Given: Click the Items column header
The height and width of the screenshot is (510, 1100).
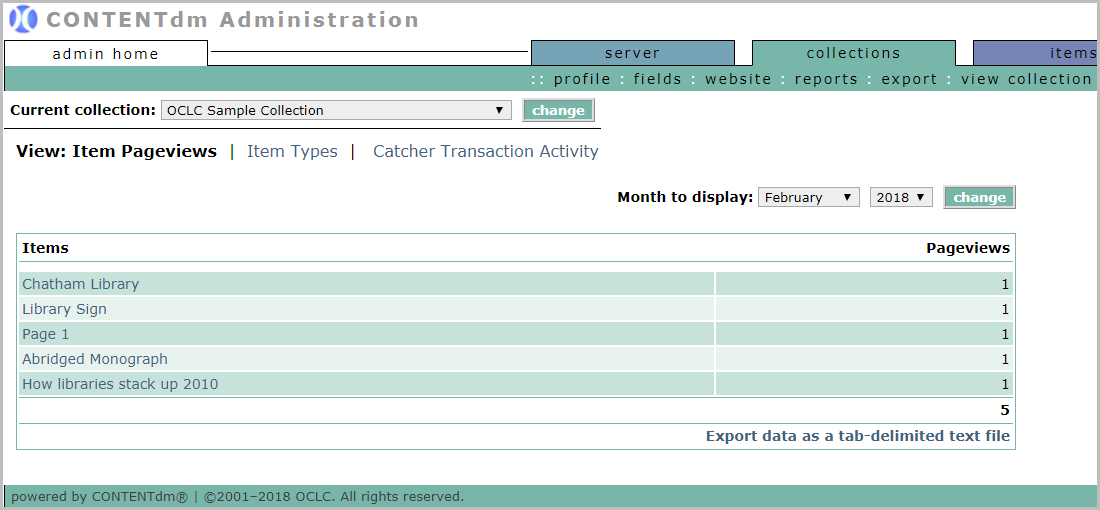Looking at the screenshot, I should point(46,248).
